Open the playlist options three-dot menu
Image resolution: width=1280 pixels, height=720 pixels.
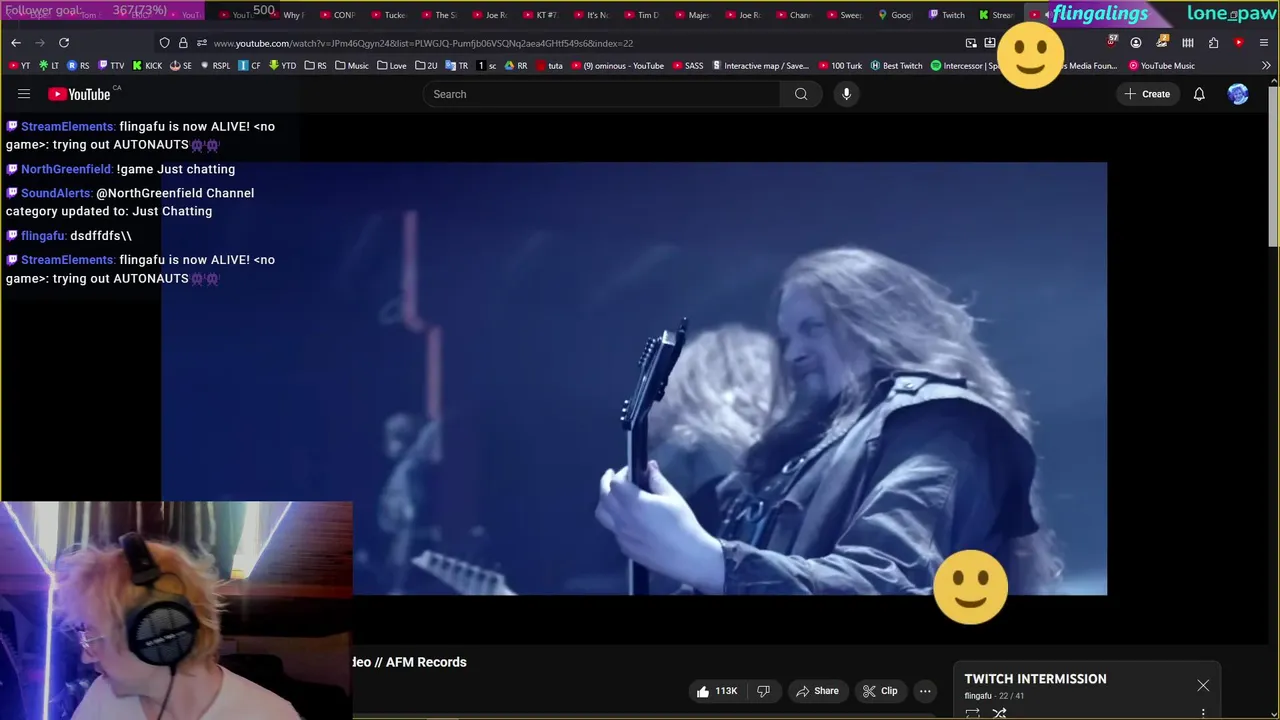1203,713
